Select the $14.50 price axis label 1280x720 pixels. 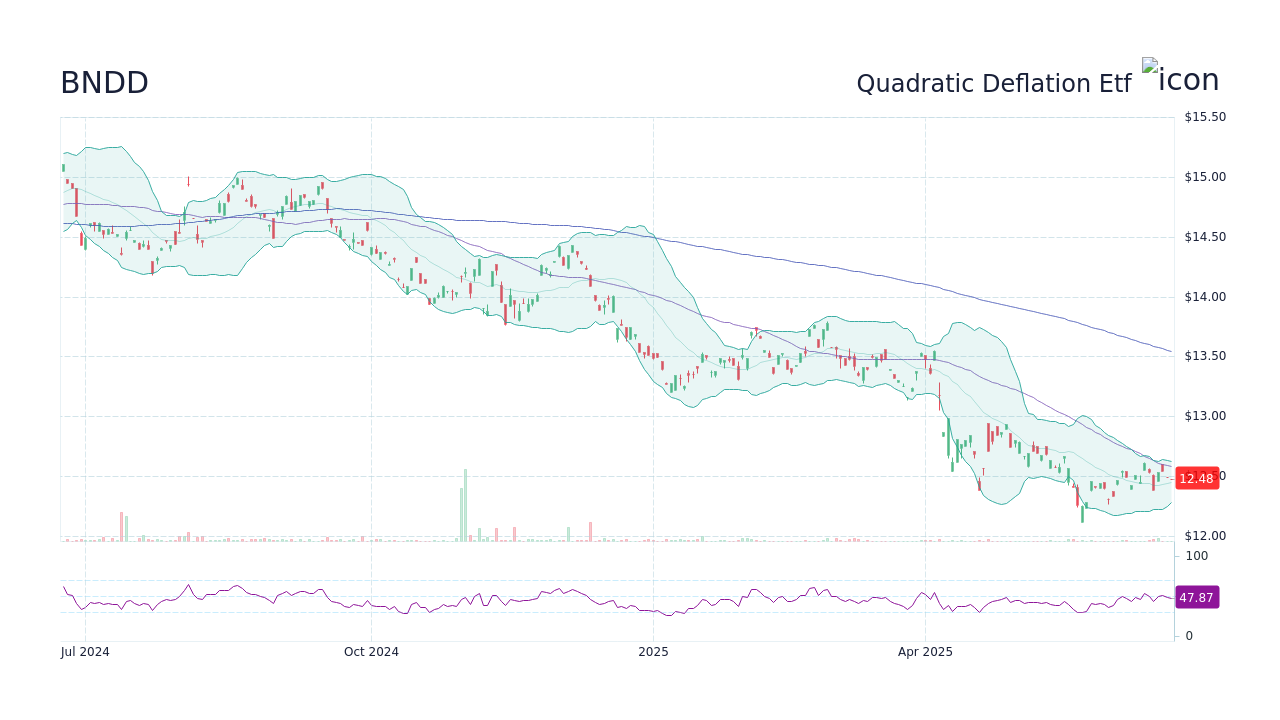click(1205, 237)
